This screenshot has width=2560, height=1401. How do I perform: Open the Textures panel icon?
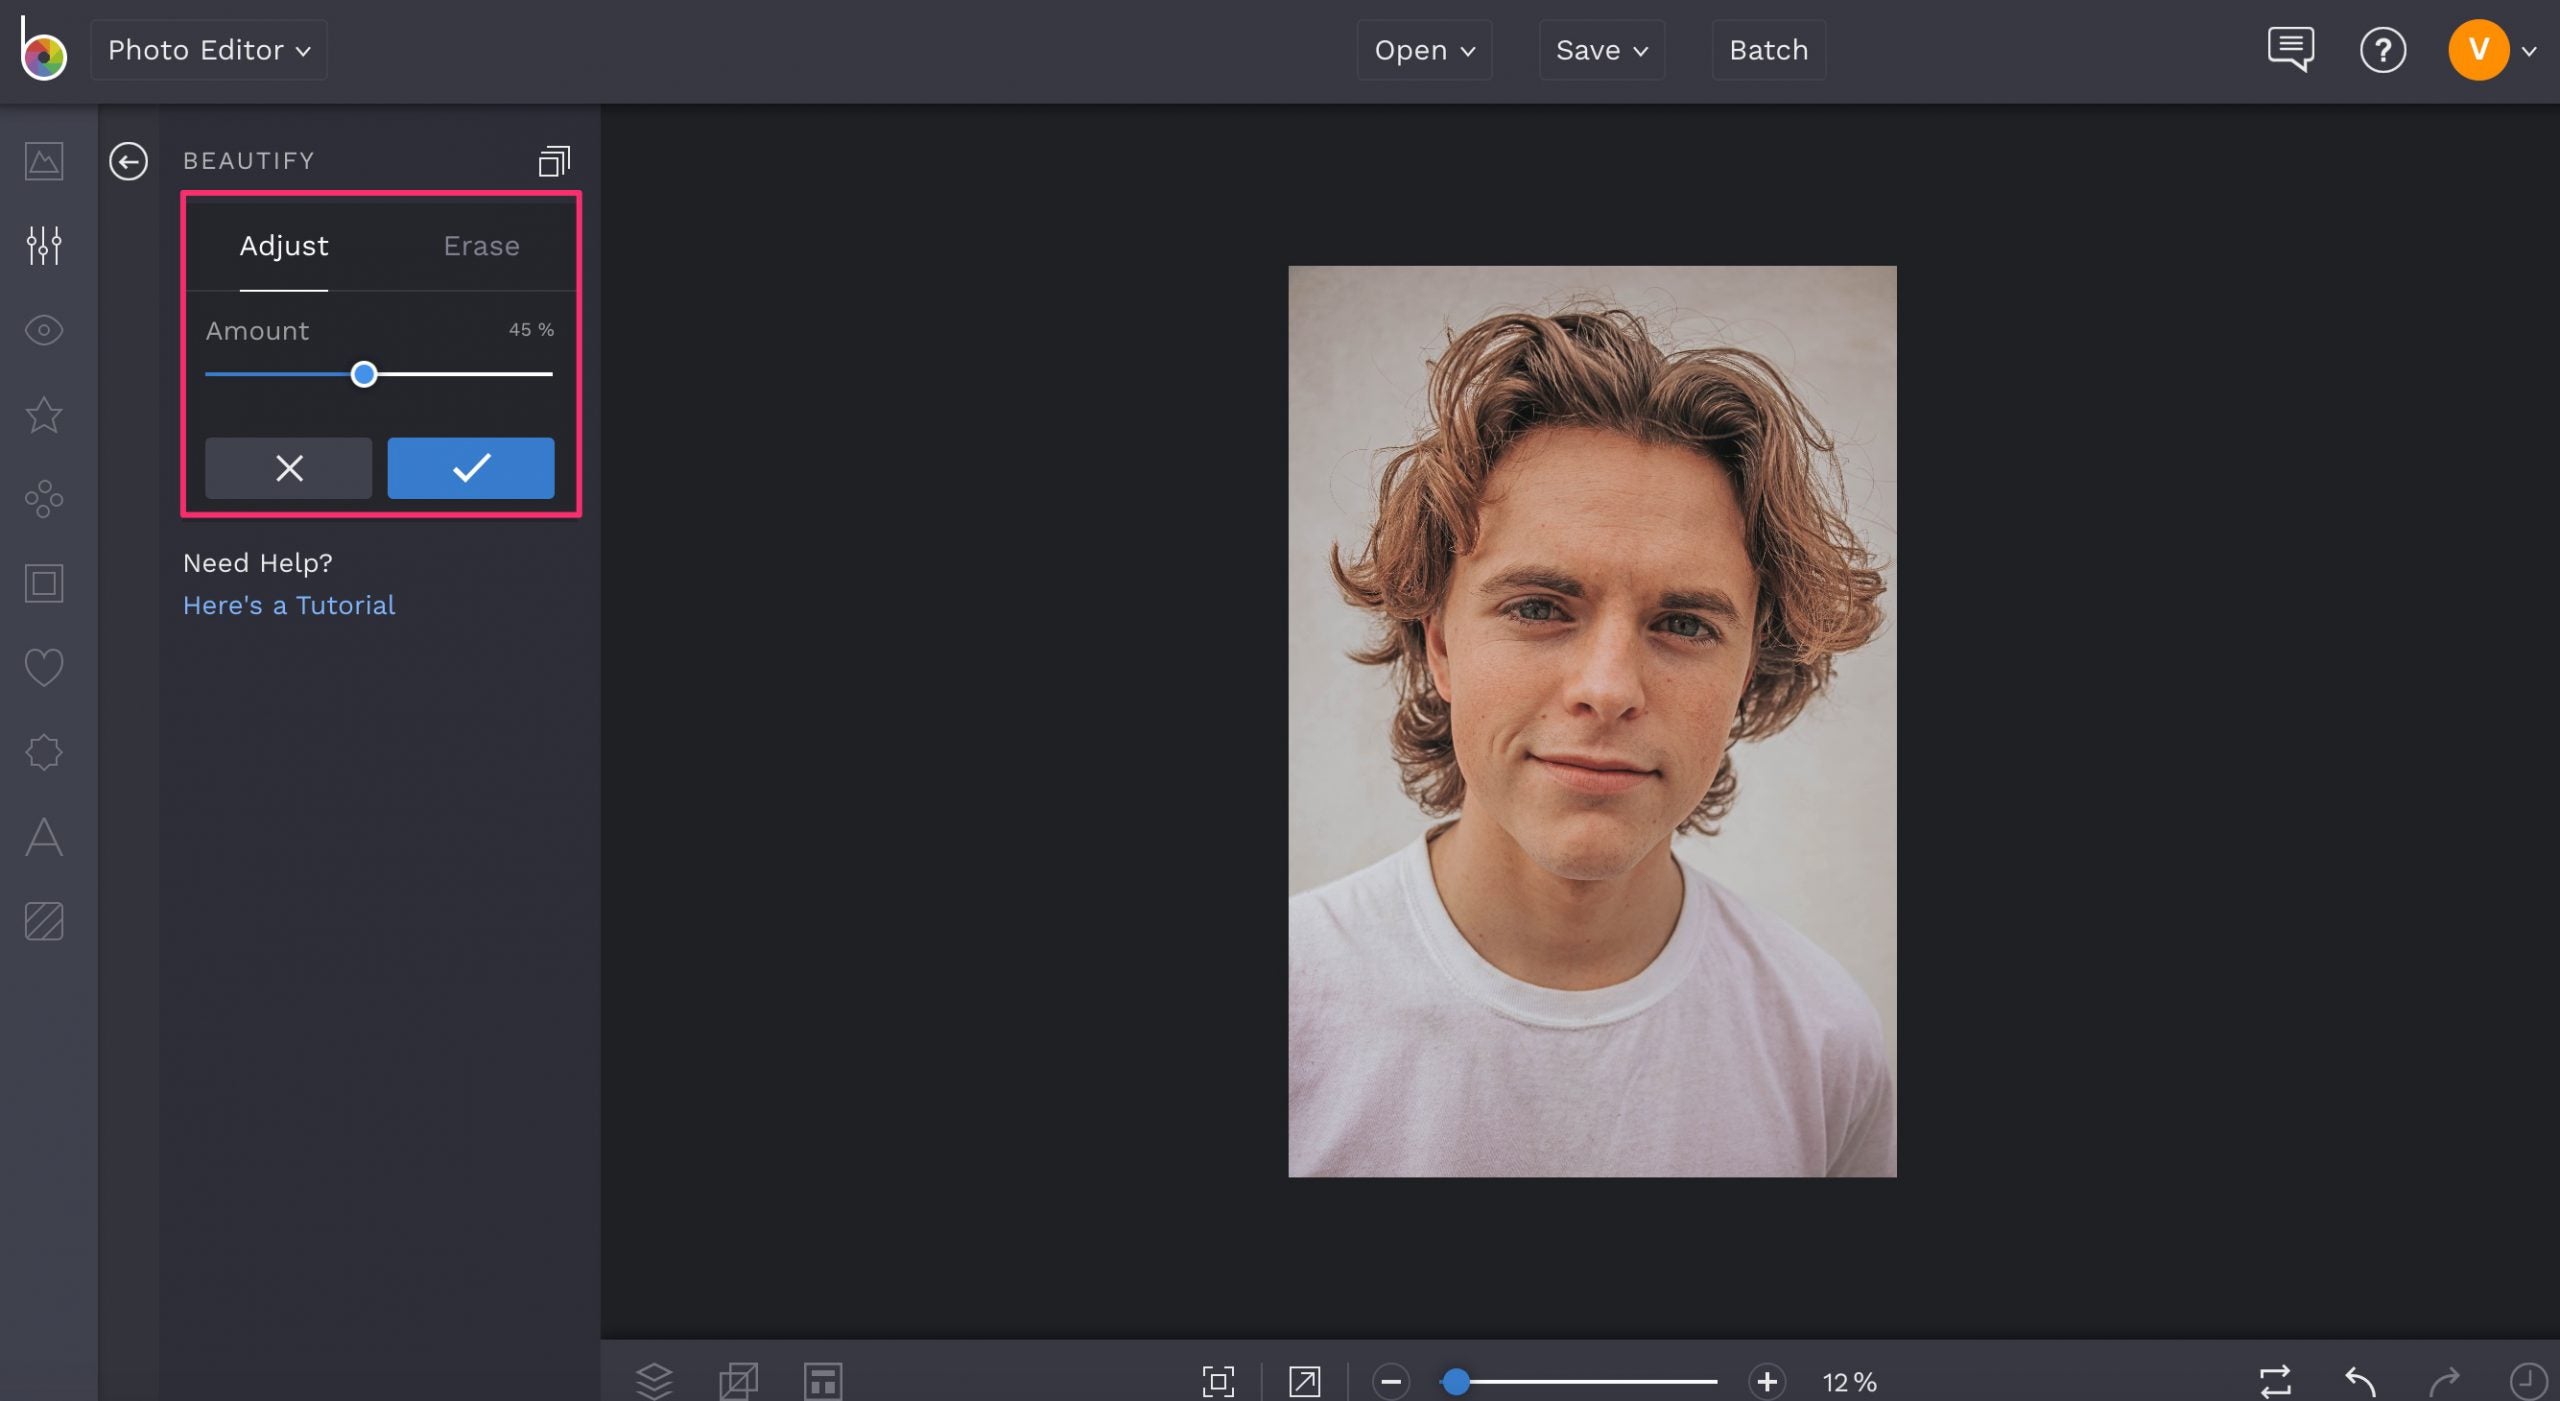click(x=42, y=922)
